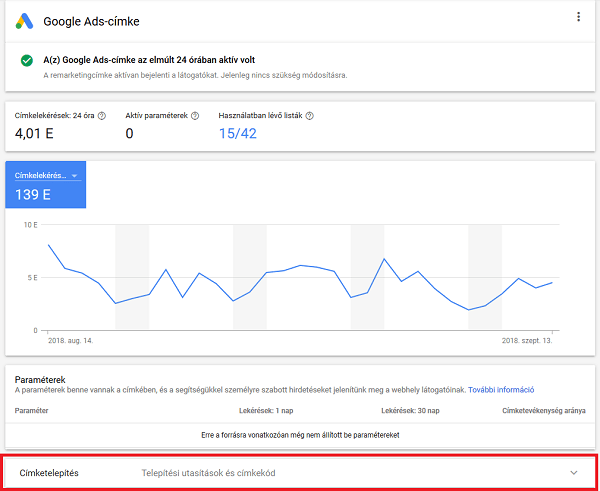Click the Paraméter column header
Viewport: 600px width, 491px height.
31,411
